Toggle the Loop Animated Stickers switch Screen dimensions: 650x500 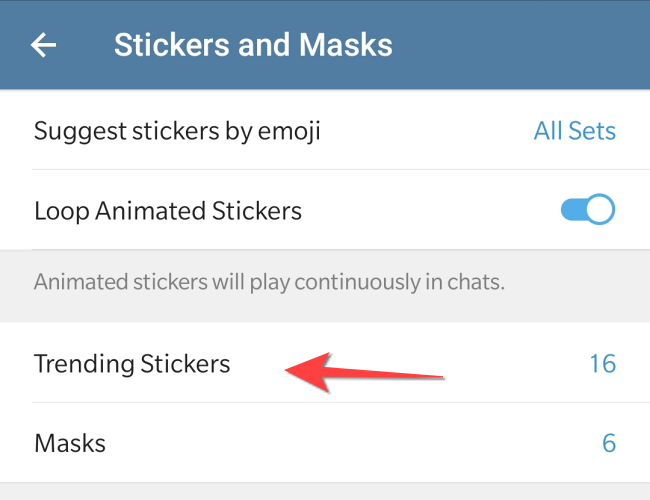[587, 210]
